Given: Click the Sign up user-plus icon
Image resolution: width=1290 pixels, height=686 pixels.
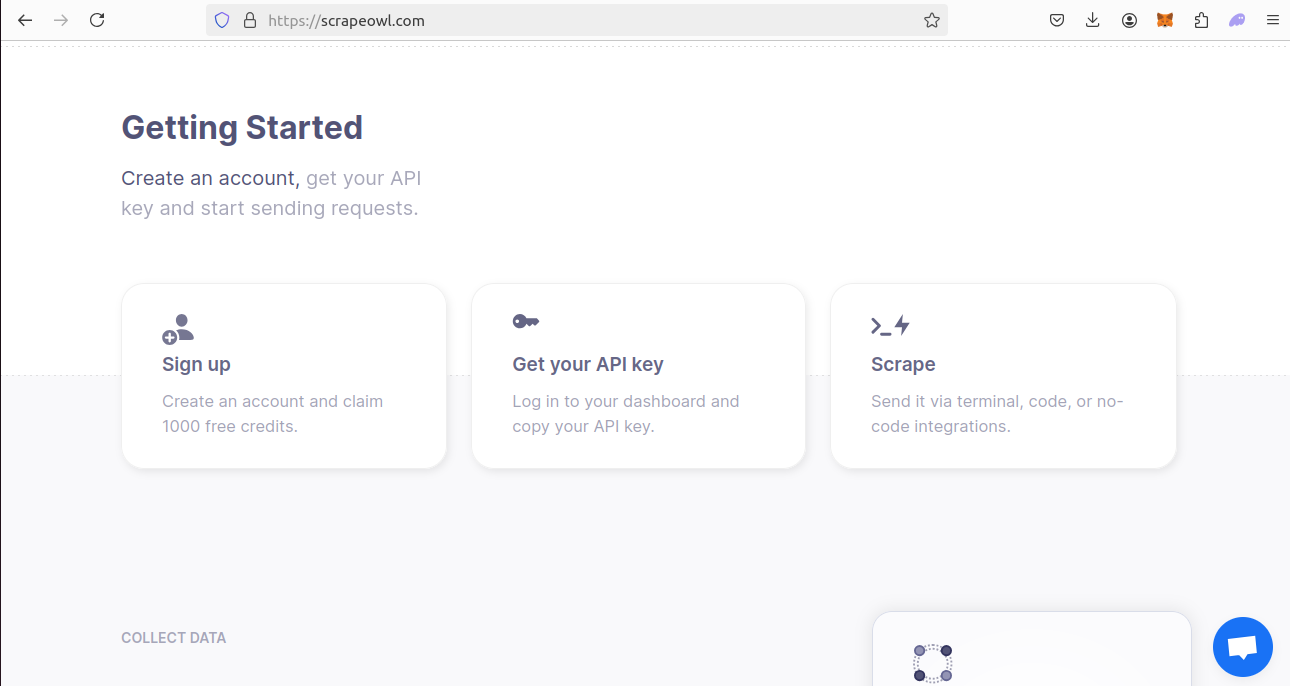Looking at the screenshot, I should [178, 329].
